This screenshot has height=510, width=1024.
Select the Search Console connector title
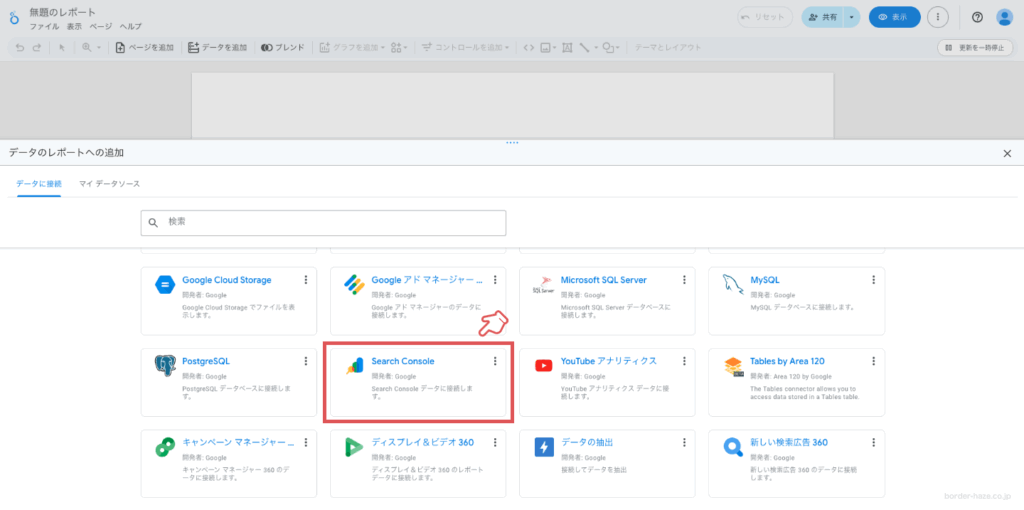(x=403, y=361)
